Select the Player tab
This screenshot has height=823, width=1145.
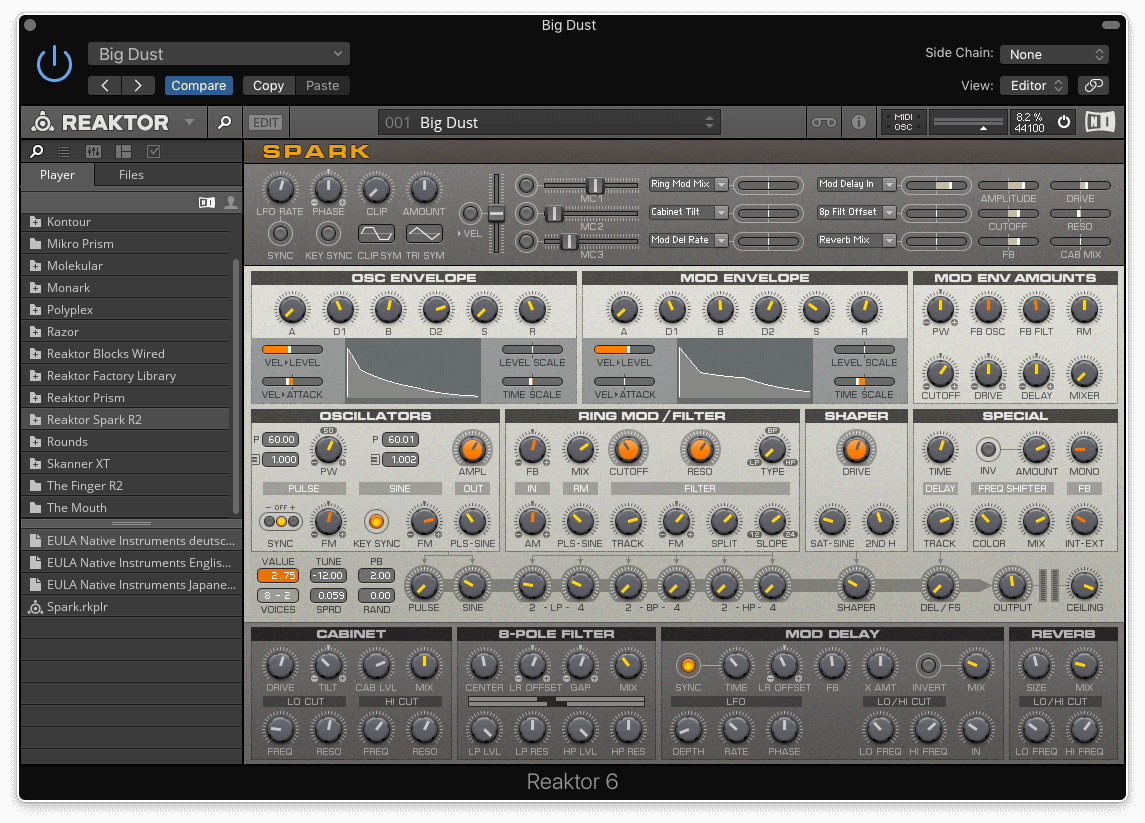pyautogui.click(x=57, y=175)
